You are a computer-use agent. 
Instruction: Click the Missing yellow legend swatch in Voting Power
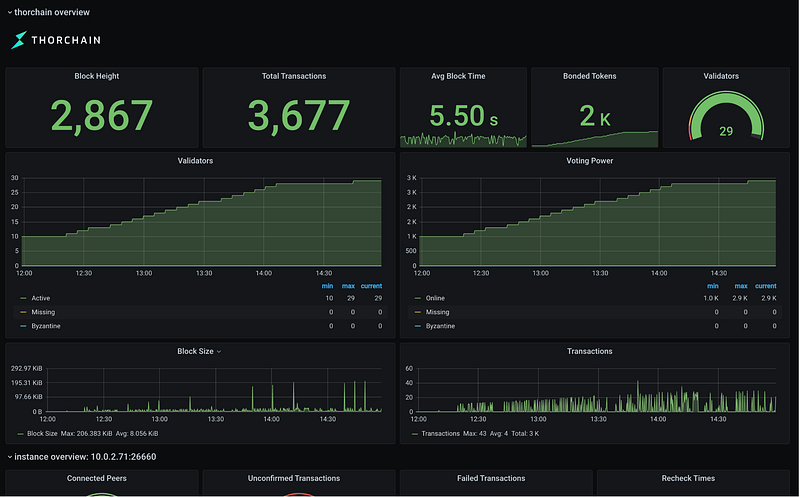click(418, 312)
